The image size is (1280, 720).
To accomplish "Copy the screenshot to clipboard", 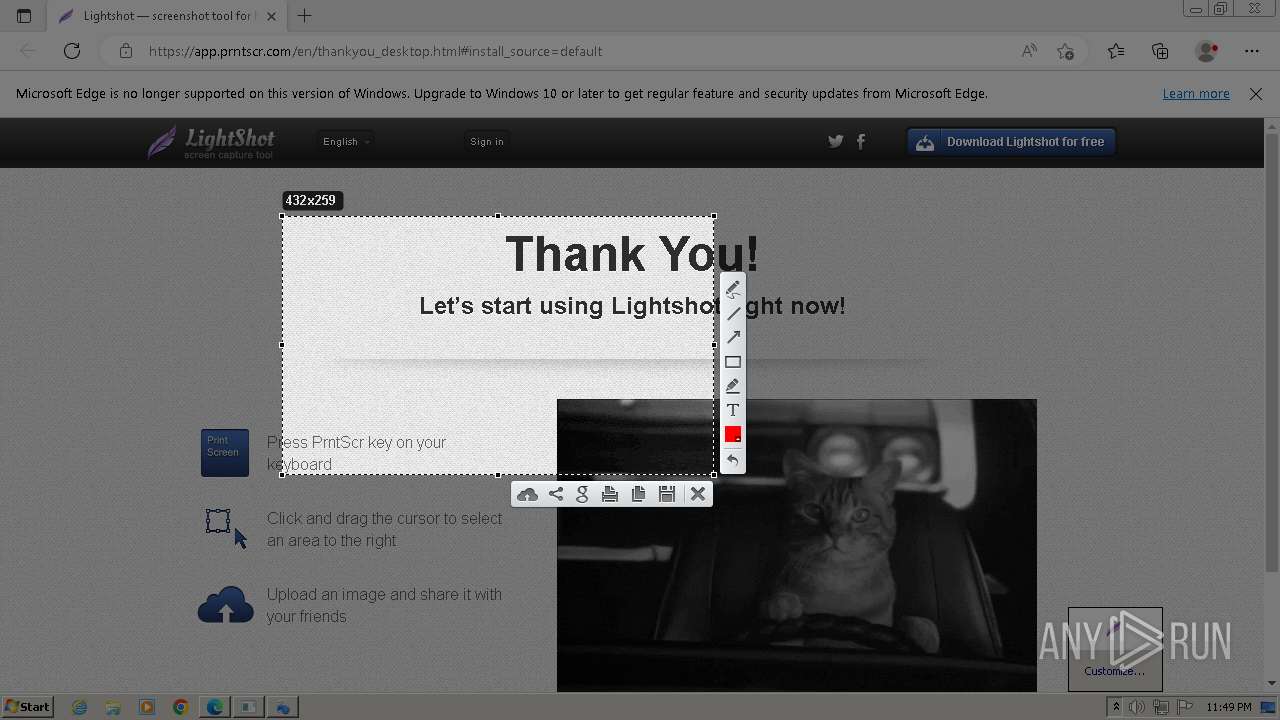I will coord(638,494).
